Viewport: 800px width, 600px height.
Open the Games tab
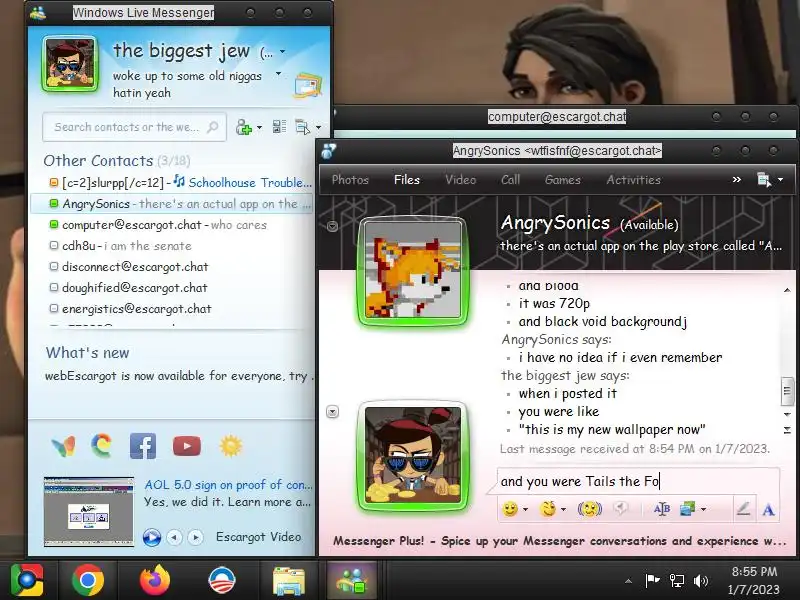(x=563, y=180)
